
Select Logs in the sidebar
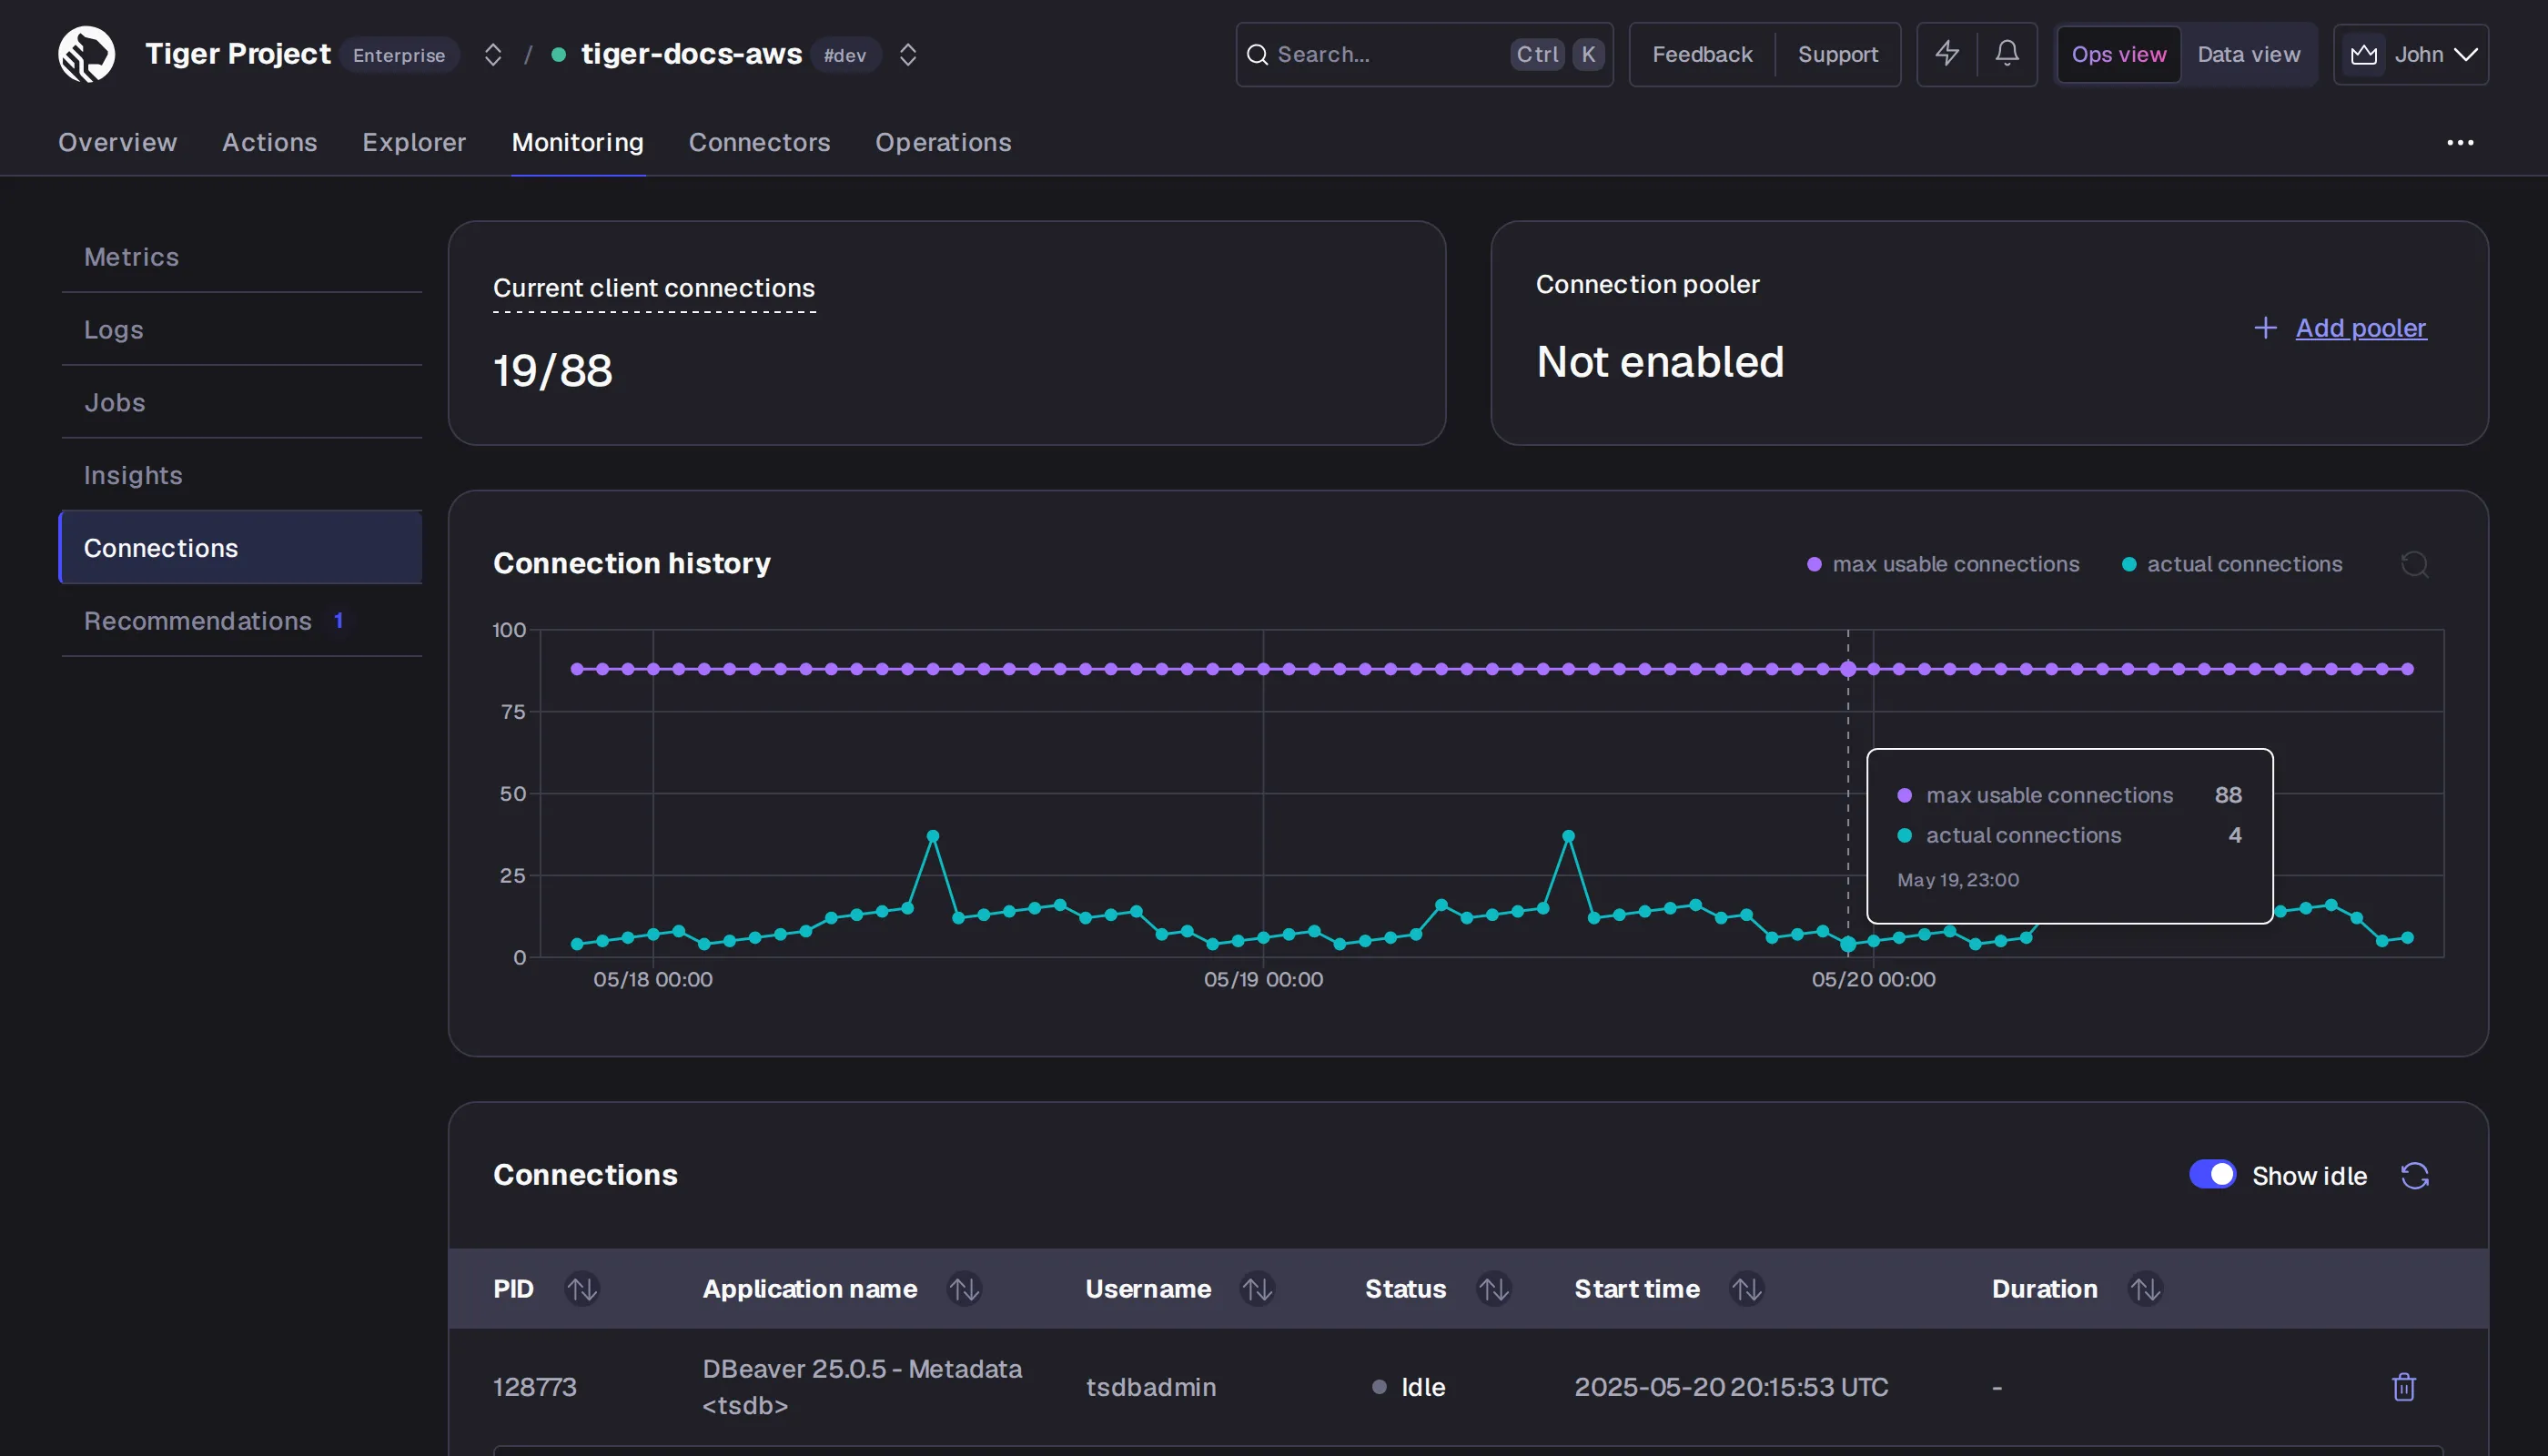pyautogui.click(x=241, y=330)
